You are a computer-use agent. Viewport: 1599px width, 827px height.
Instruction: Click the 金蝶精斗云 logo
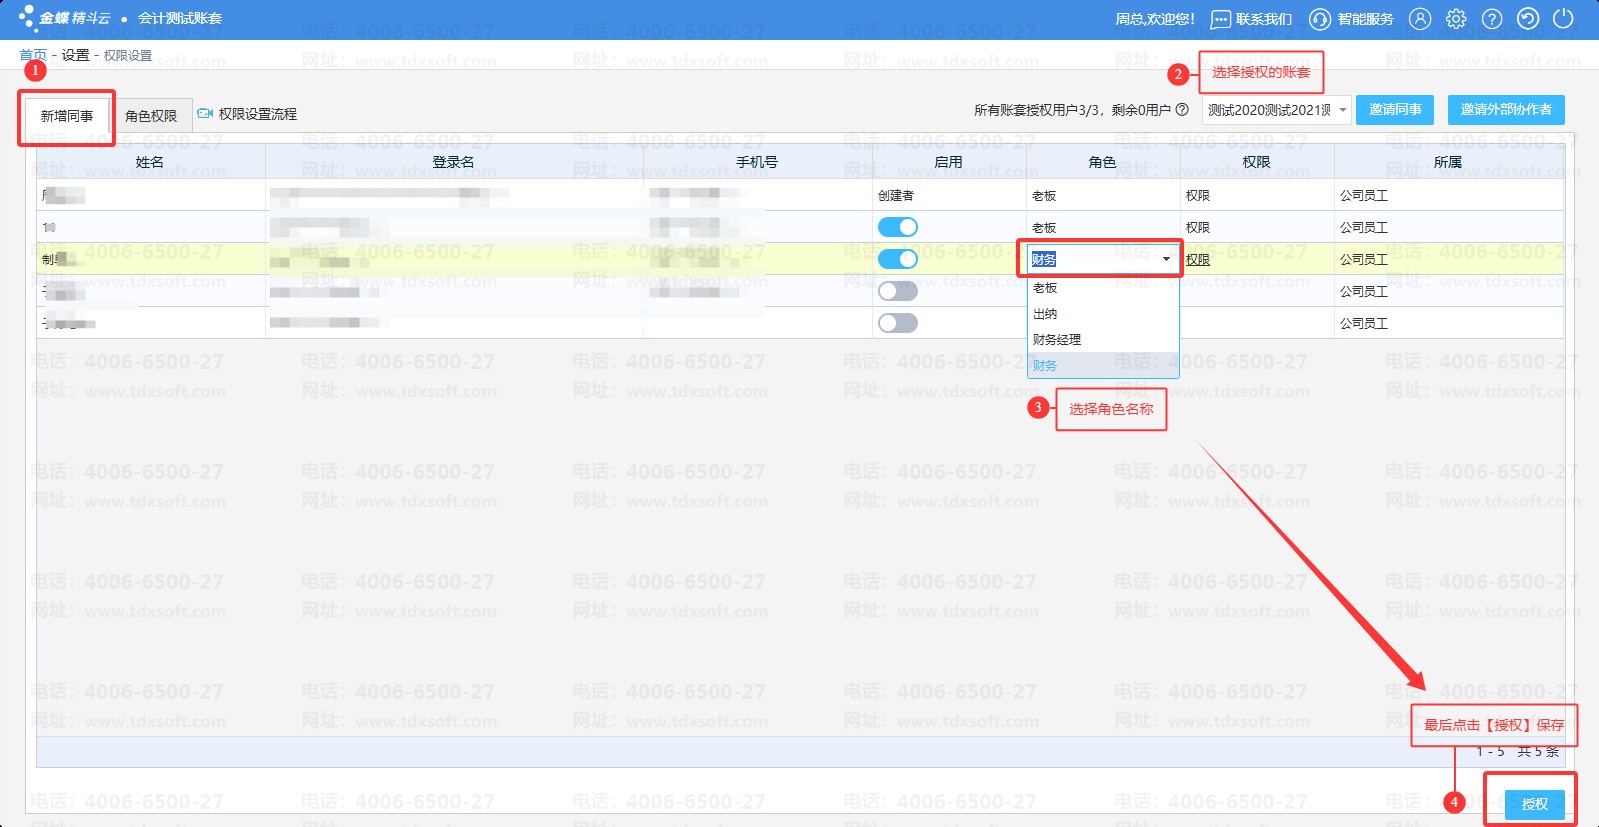click(x=65, y=18)
